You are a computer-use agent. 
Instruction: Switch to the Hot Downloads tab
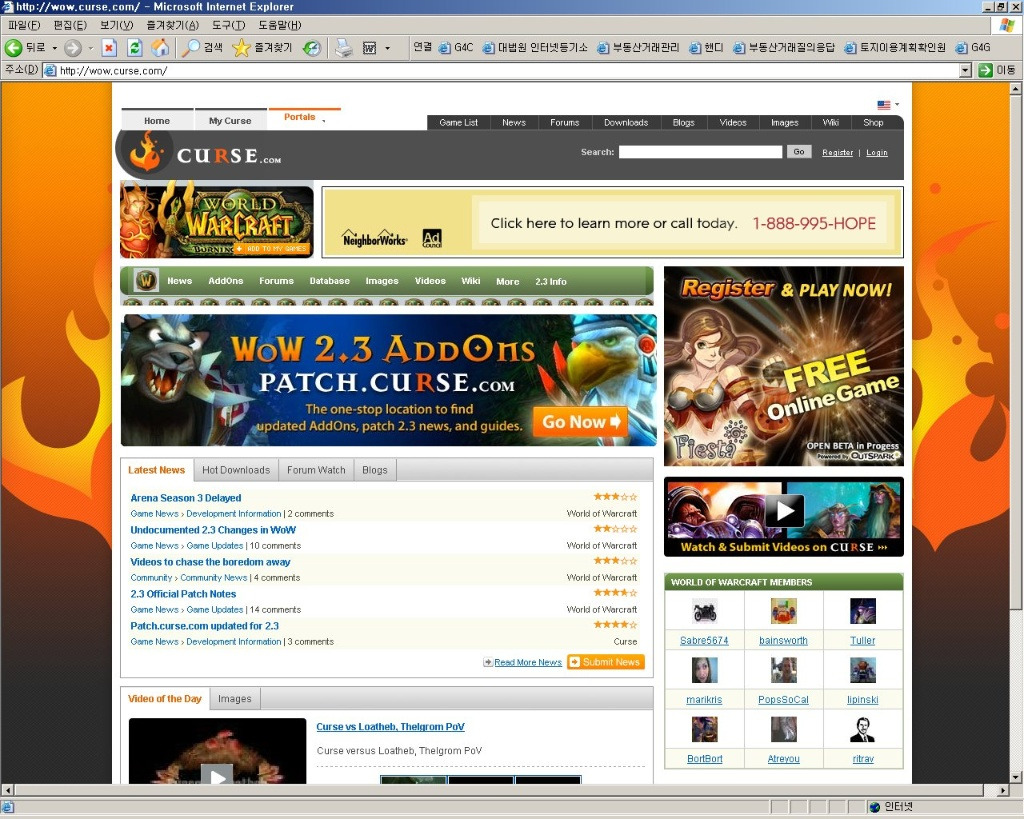click(236, 470)
